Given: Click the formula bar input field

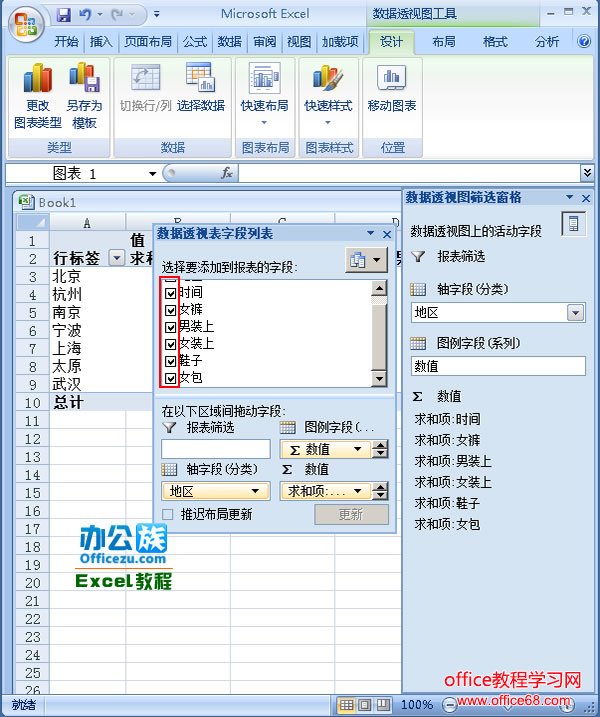Looking at the screenshot, I should 409,173.
